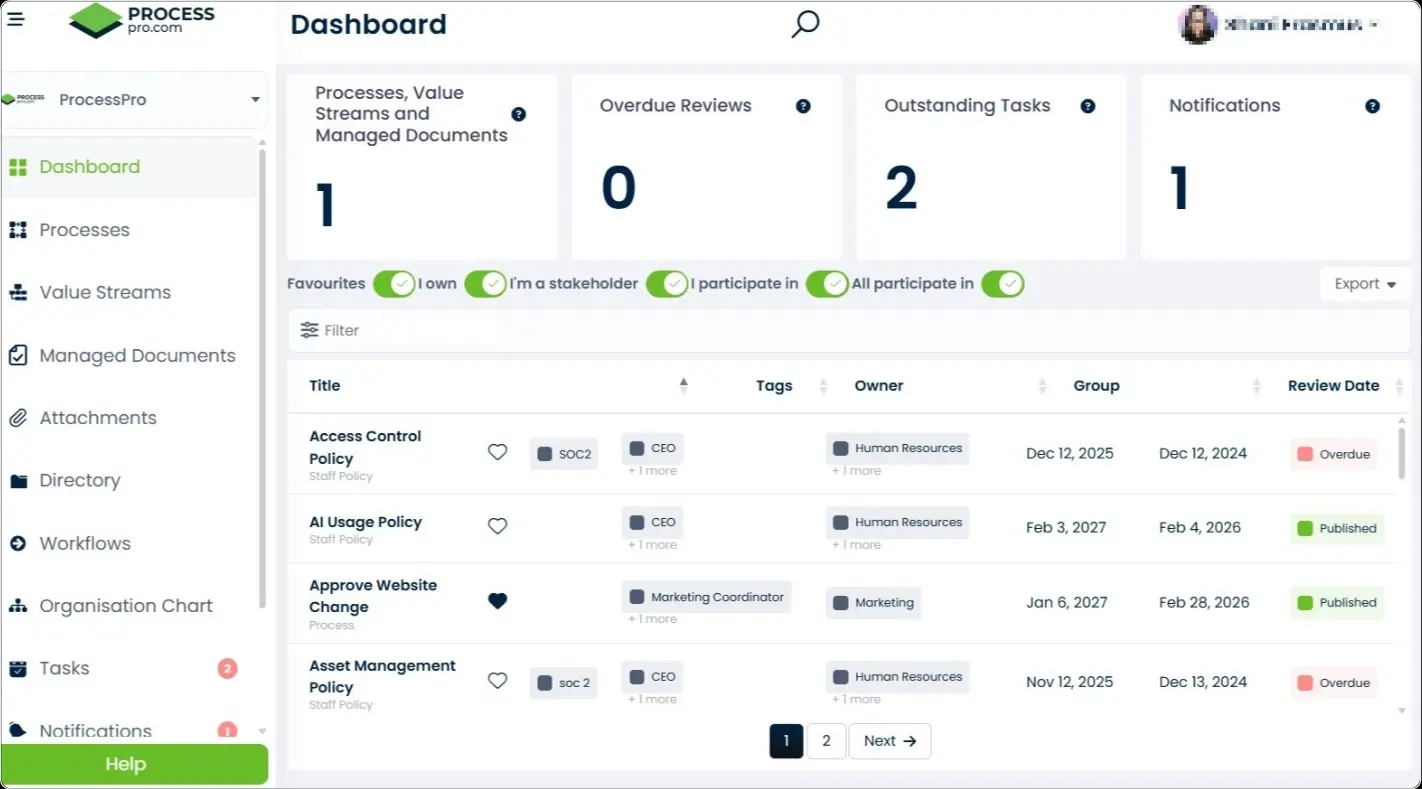Open Managed Documents in sidebar

pos(137,355)
